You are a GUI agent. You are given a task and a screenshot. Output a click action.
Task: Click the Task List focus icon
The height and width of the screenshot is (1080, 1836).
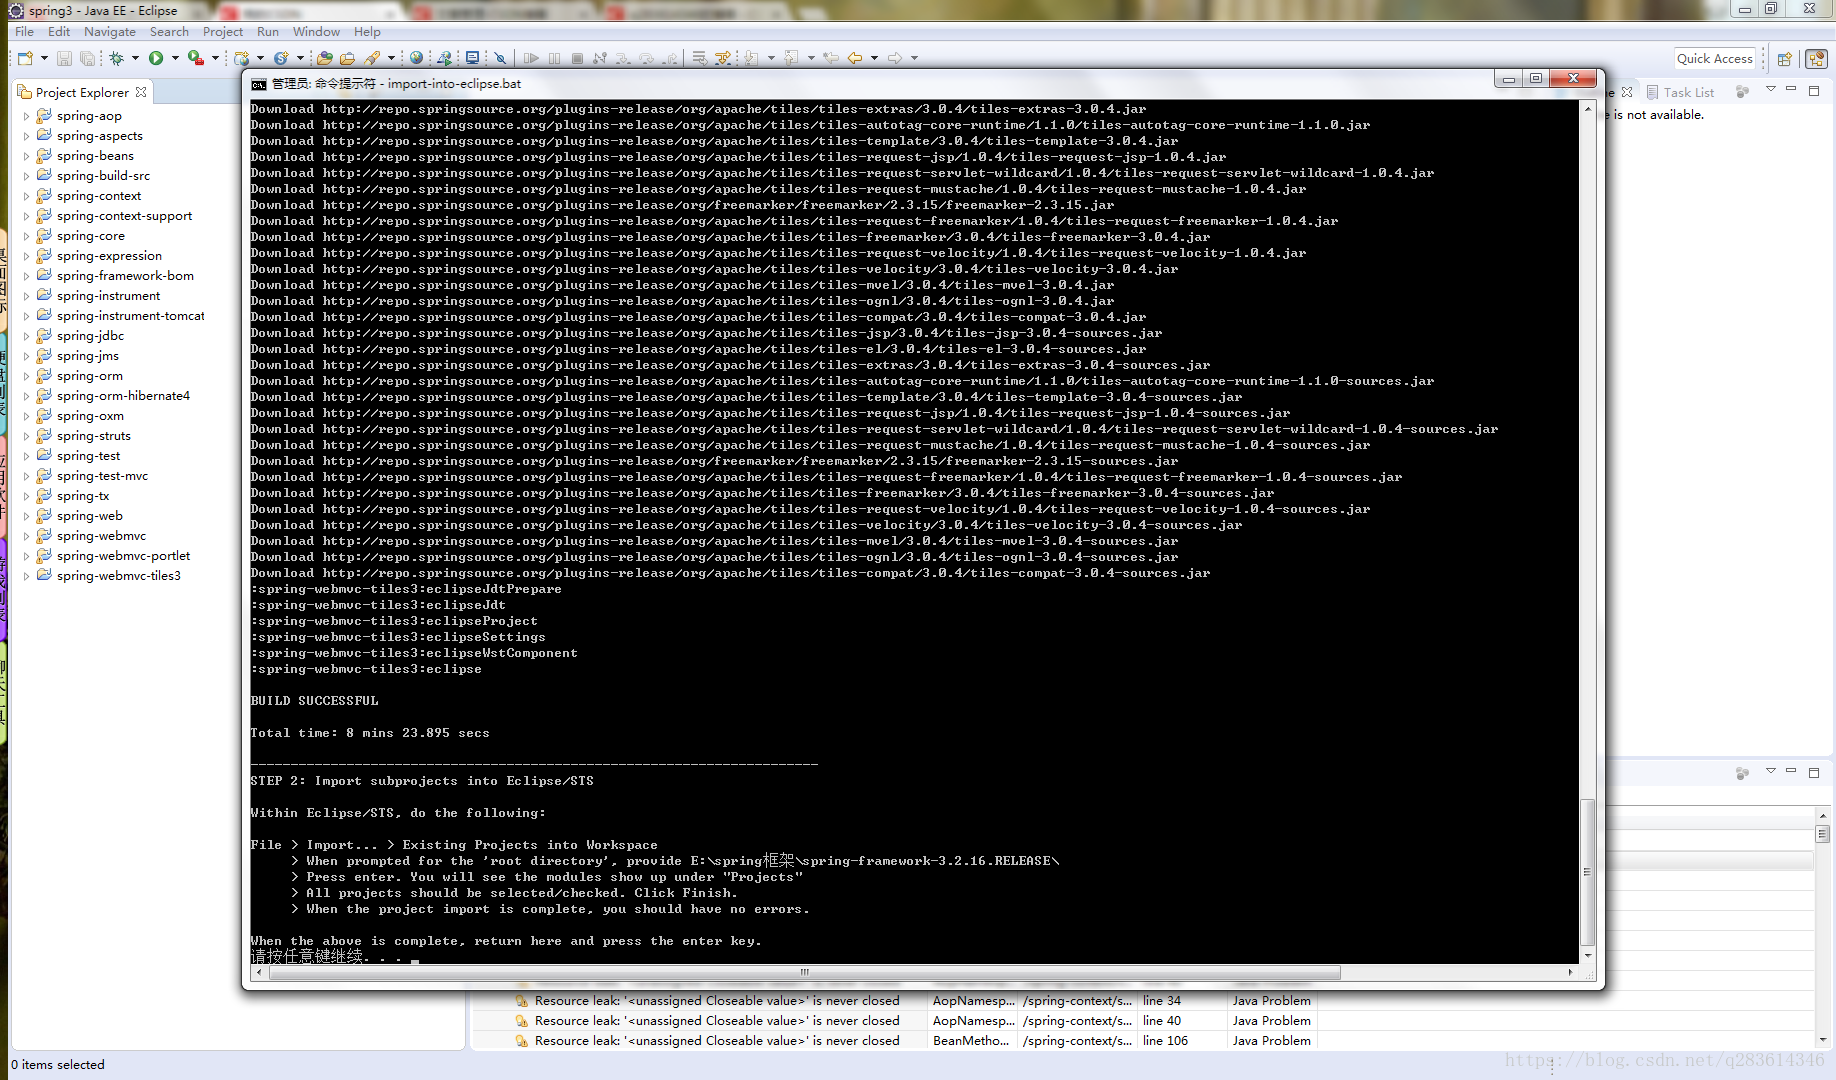pos(1742,91)
